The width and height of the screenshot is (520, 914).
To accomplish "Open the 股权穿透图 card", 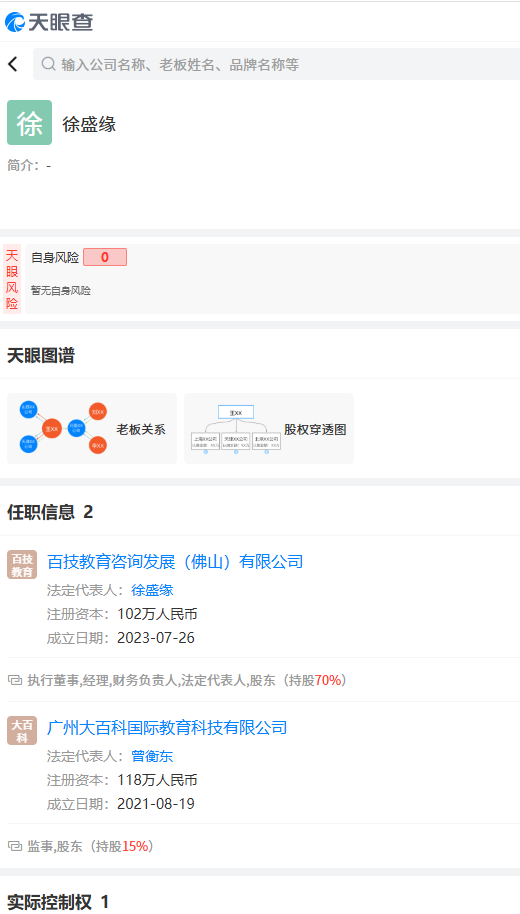I will click(269, 428).
